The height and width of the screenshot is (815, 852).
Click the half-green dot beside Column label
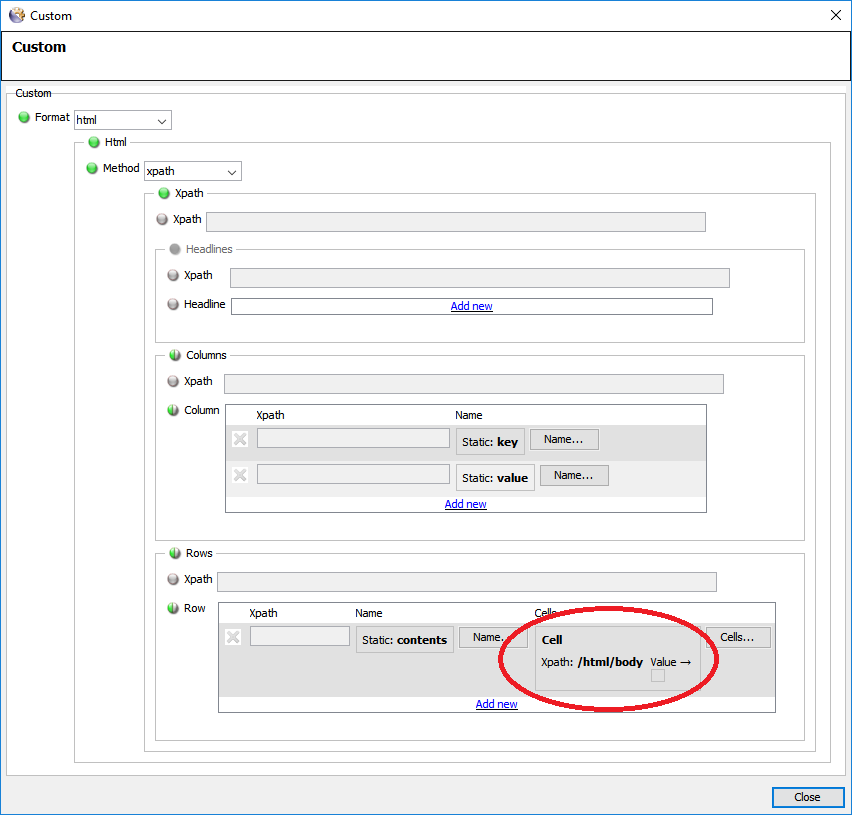click(x=173, y=410)
